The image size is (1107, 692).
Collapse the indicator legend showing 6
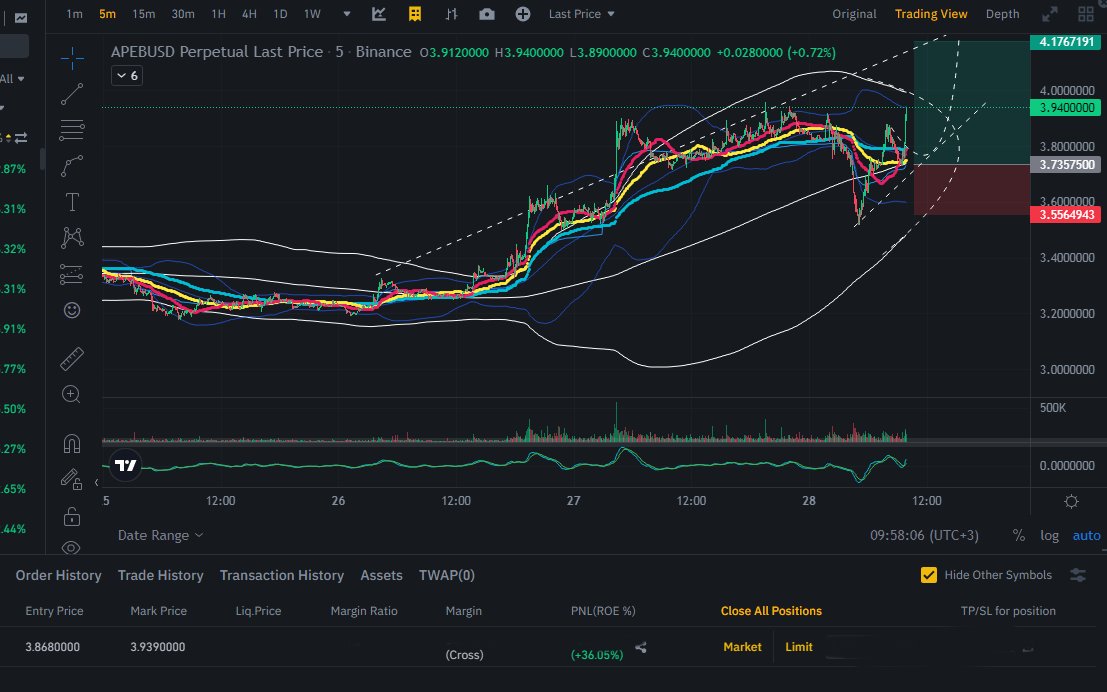click(x=127, y=76)
